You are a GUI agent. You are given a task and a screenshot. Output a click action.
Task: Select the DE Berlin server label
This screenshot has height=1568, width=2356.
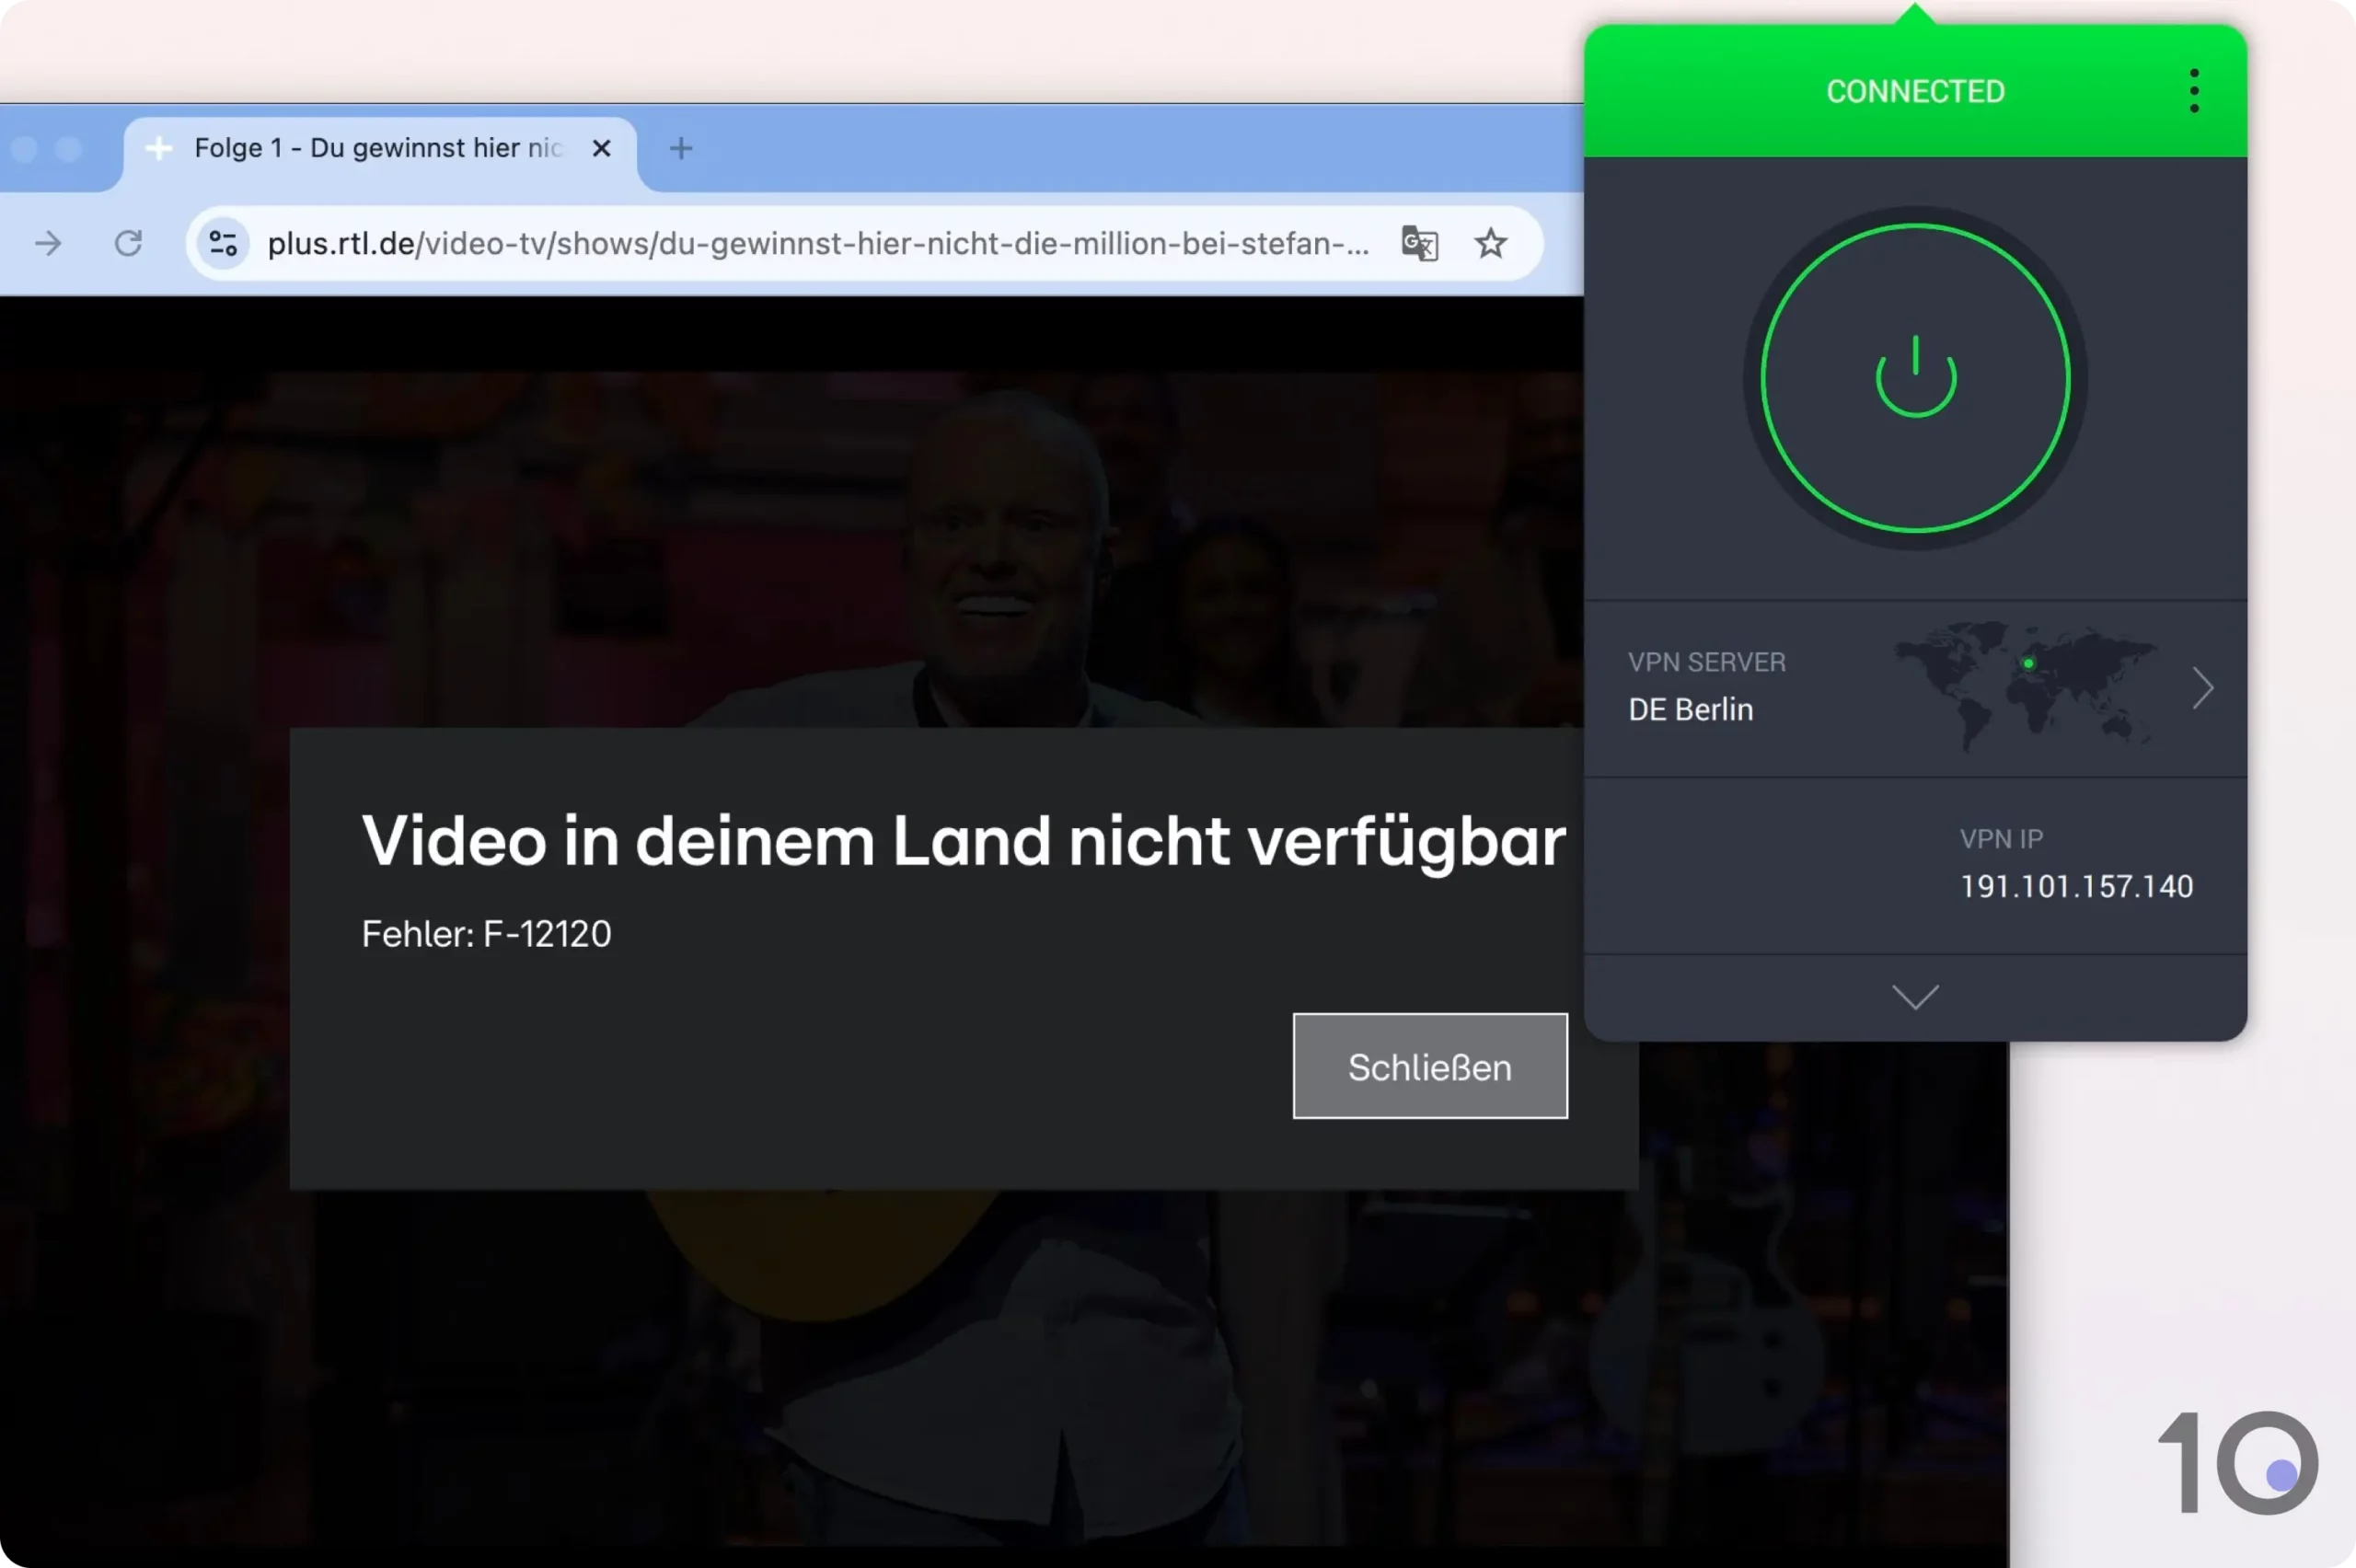tap(1689, 709)
